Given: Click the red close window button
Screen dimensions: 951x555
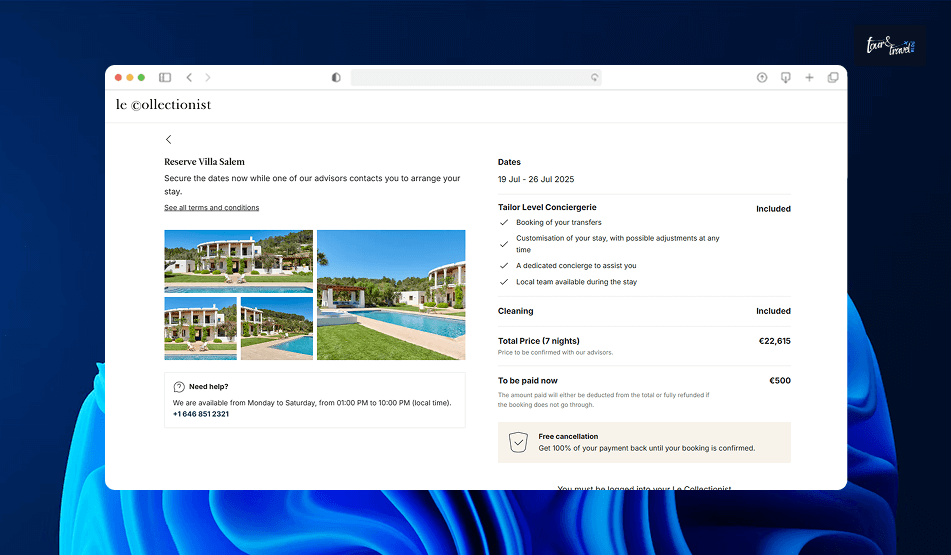Looking at the screenshot, I should pyautogui.click(x=118, y=78).
